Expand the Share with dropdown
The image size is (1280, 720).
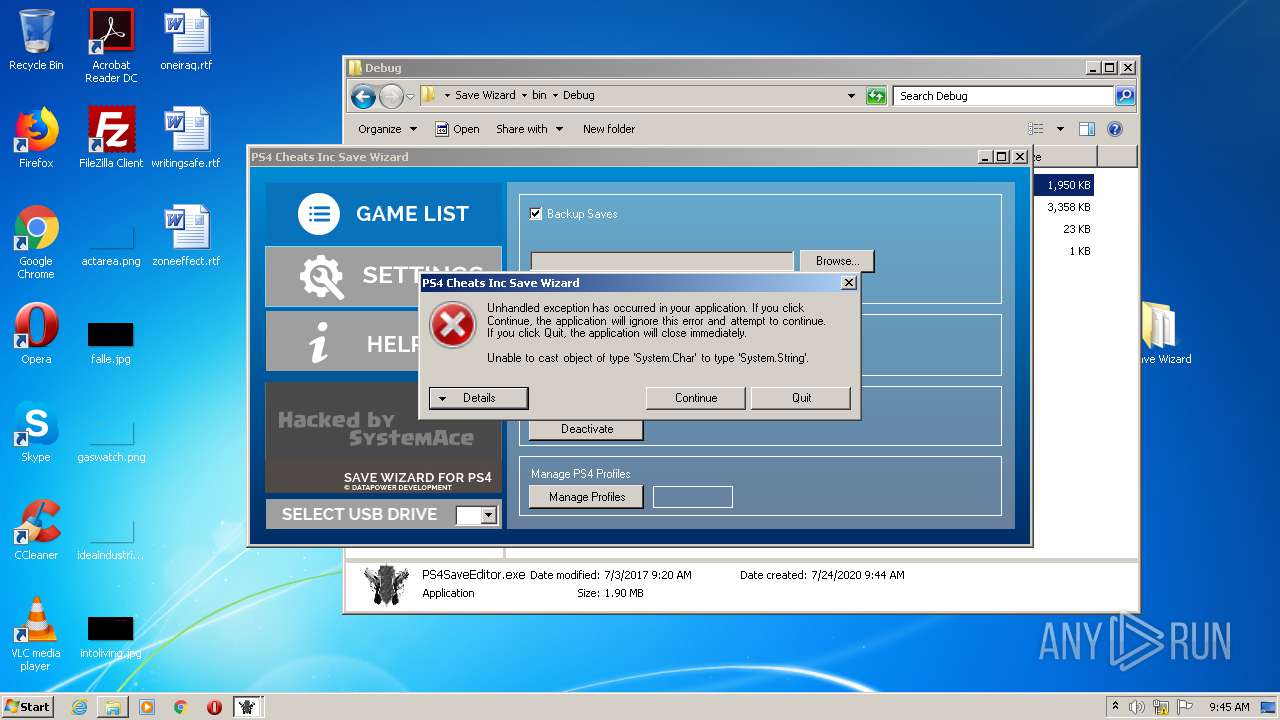tap(530, 129)
